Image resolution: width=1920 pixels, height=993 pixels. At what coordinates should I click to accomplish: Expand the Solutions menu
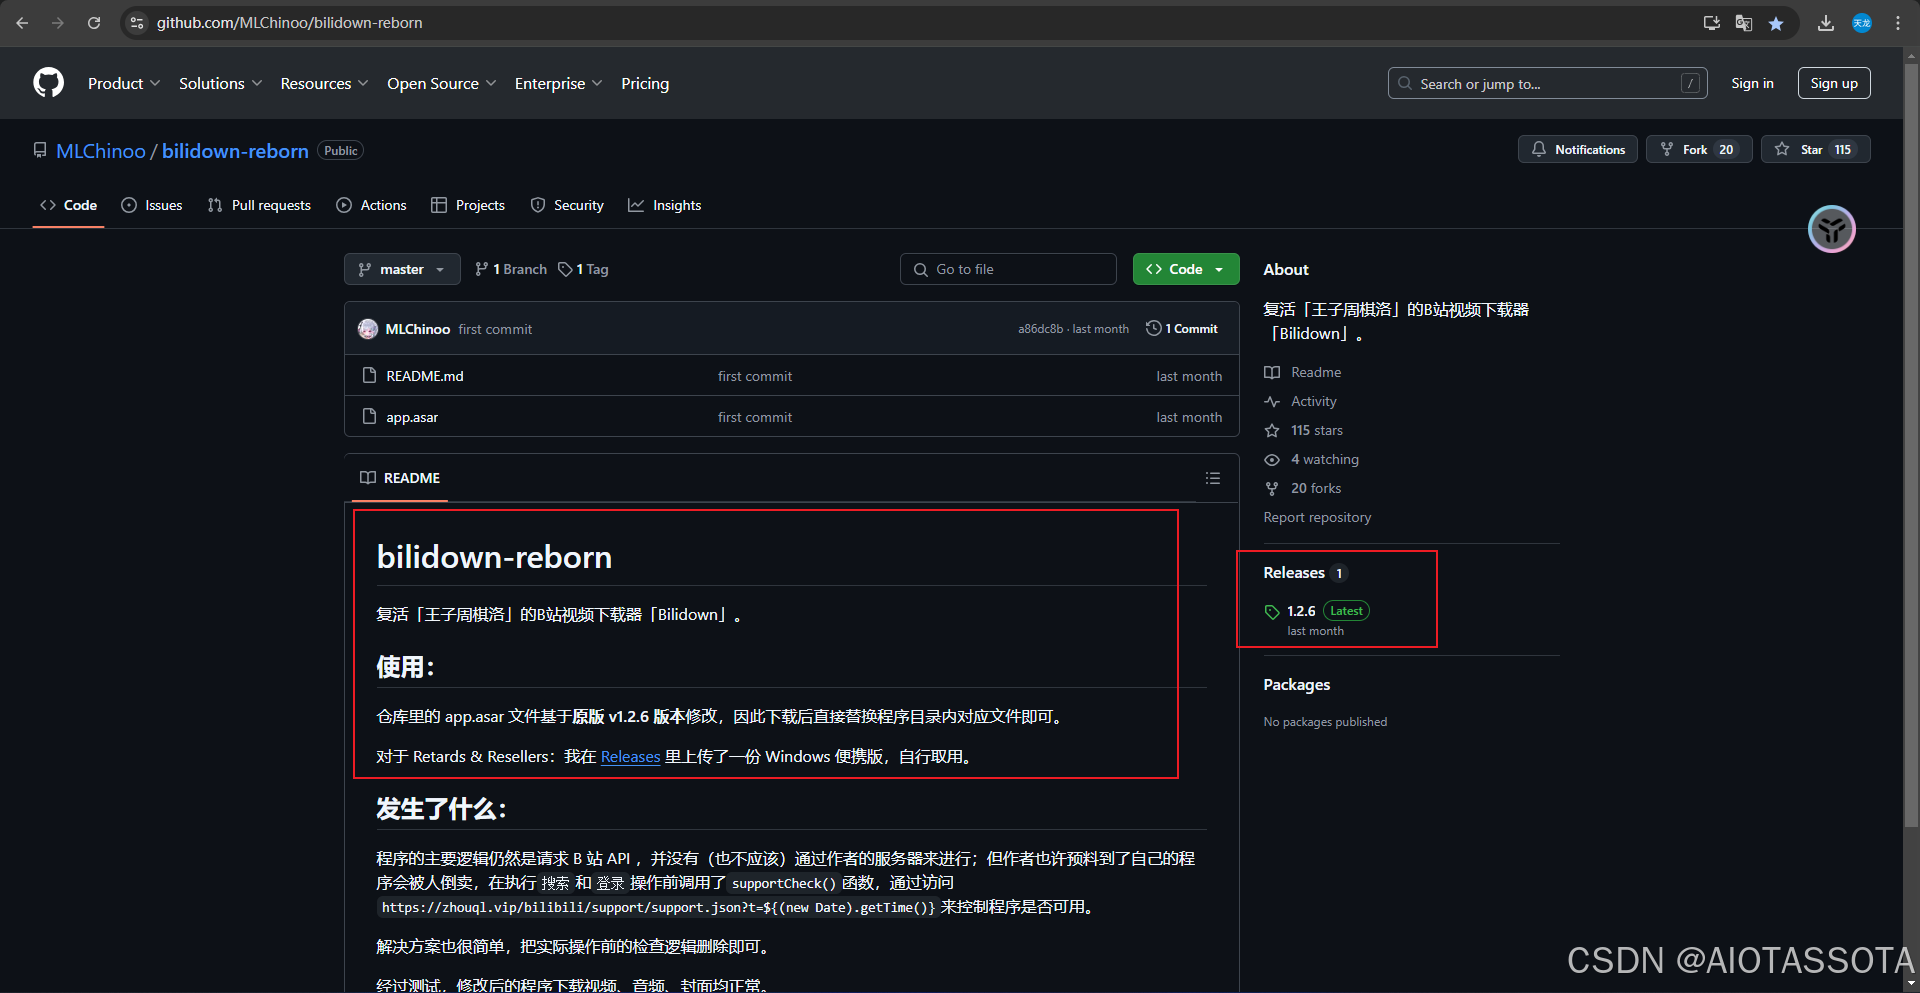point(221,83)
